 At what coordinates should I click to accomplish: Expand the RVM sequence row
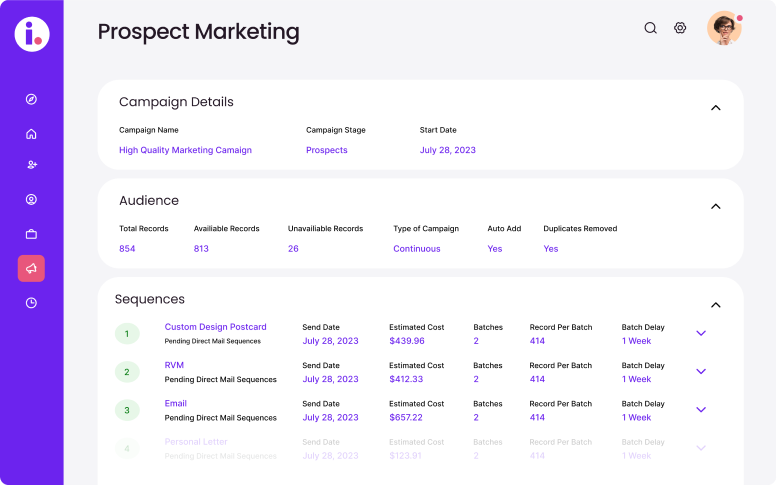pyautogui.click(x=701, y=371)
